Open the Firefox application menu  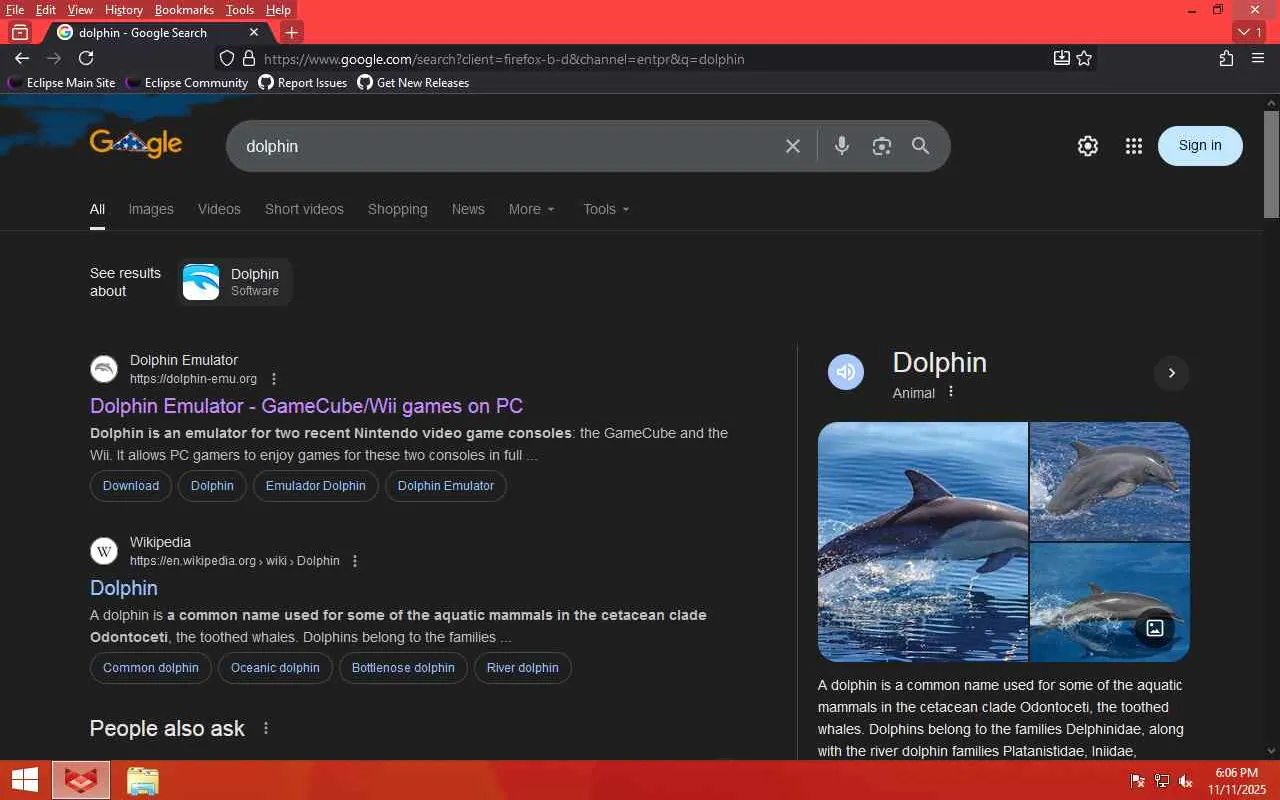pos(1258,58)
